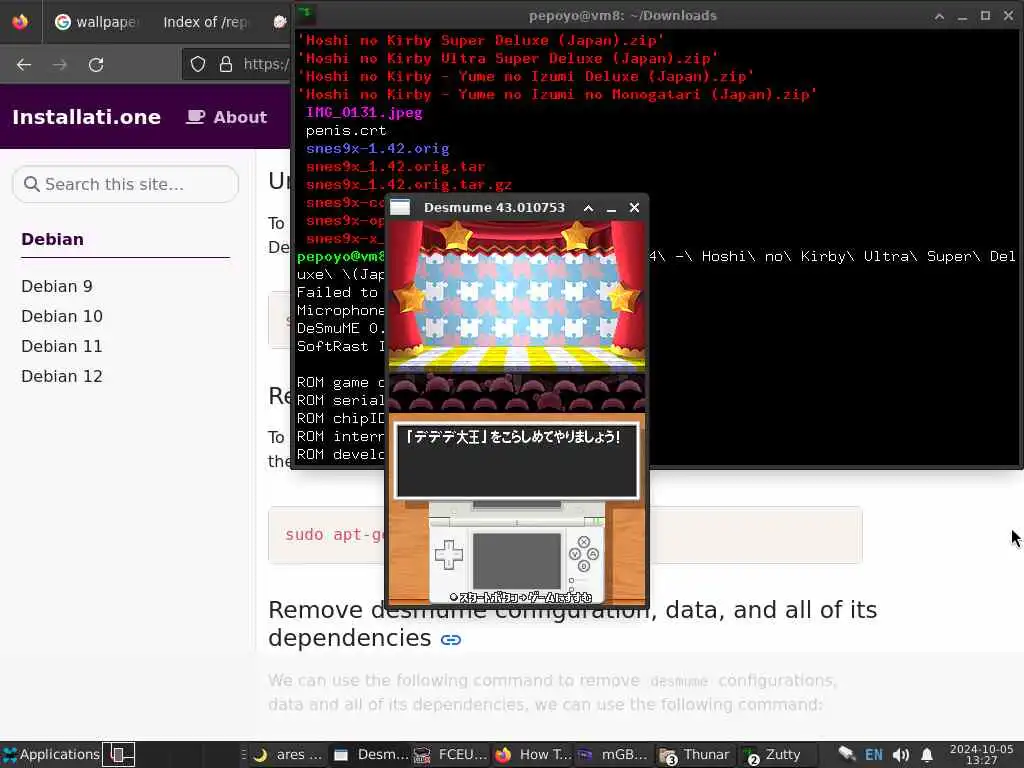Go back a page in Firefox
This screenshot has width=1024, height=768.
(x=24, y=65)
